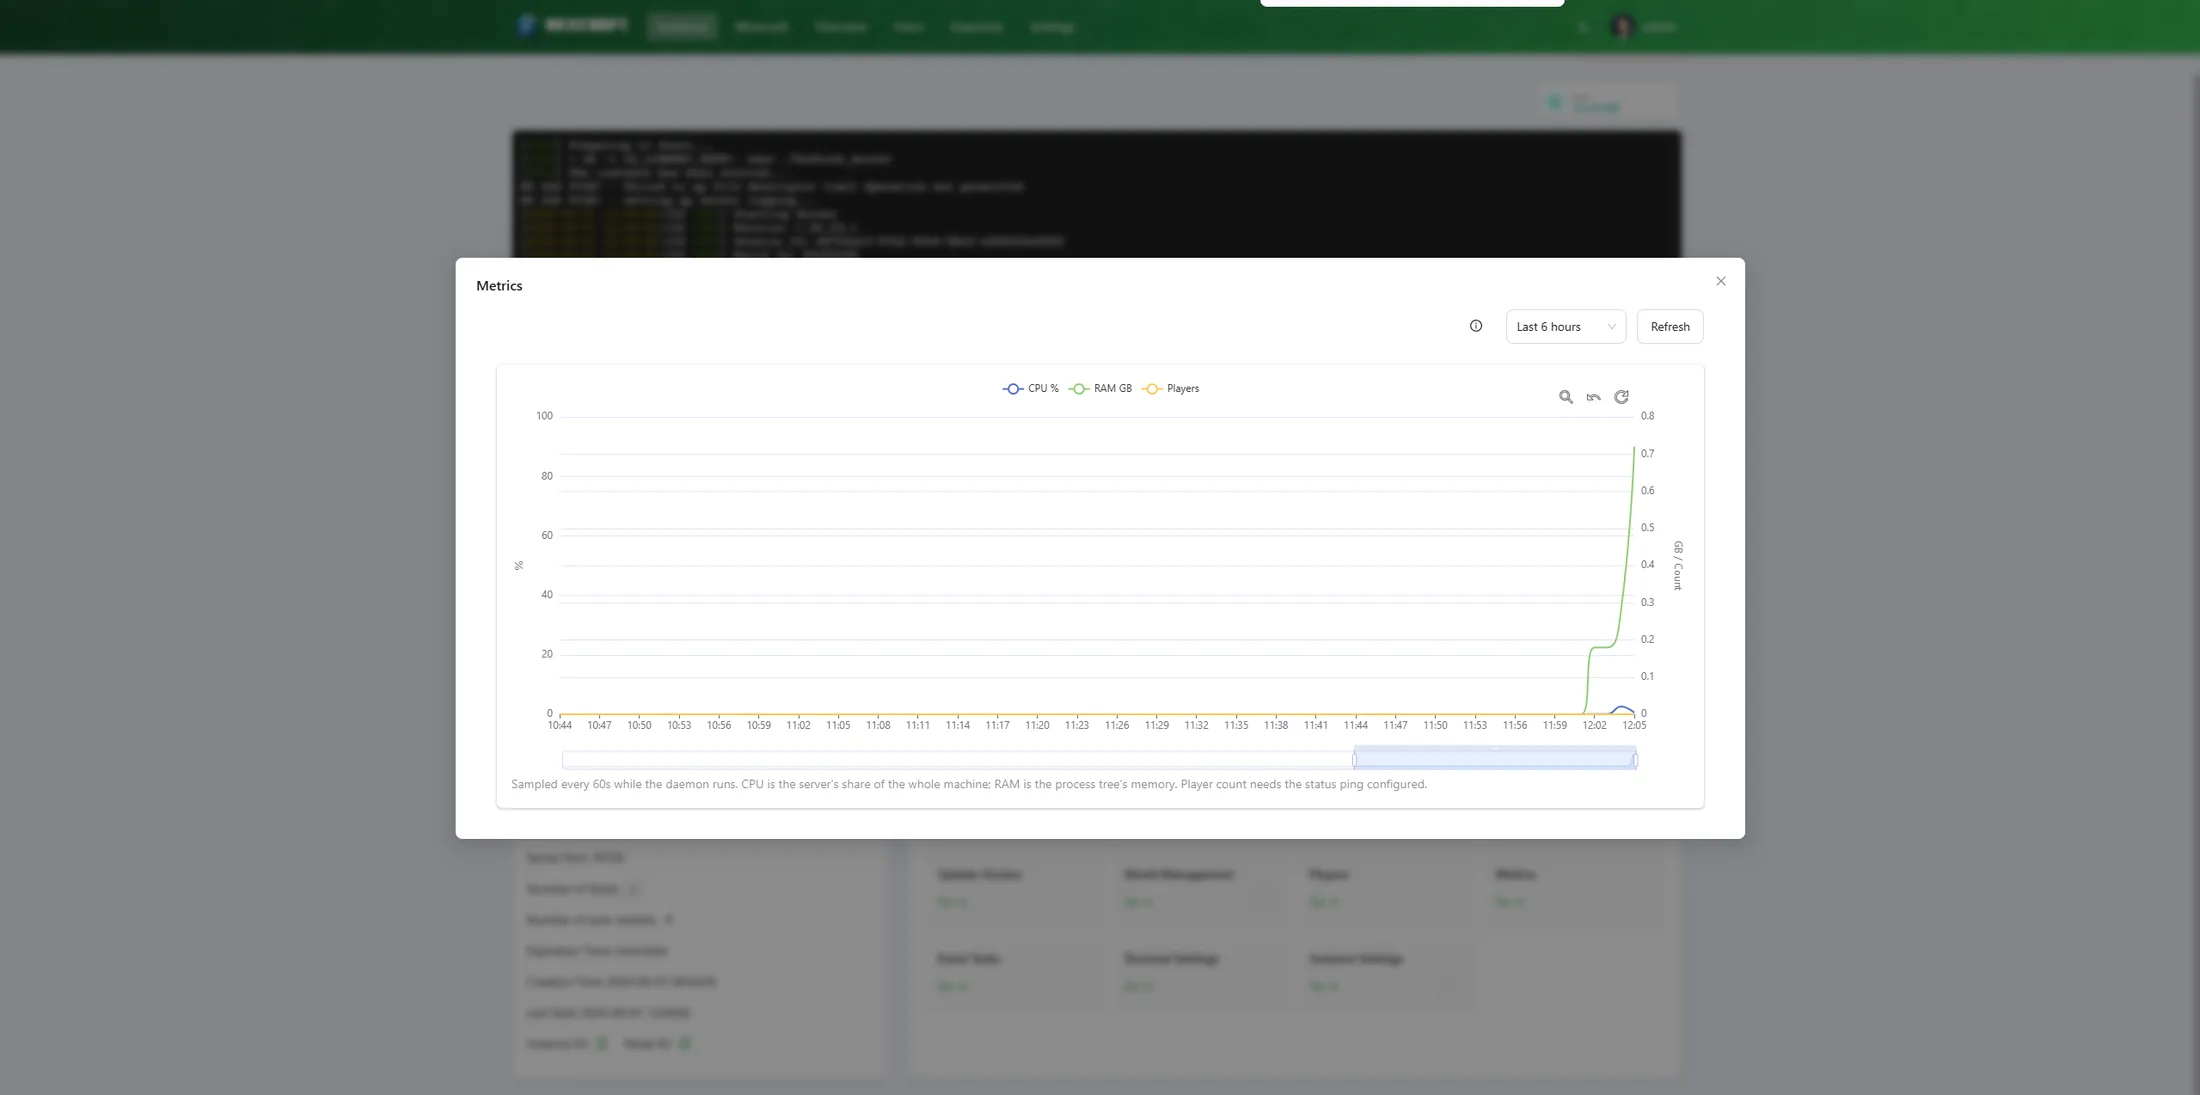
Task: Click the 10:44 time axis label
Action: click(x=560, y=726)
